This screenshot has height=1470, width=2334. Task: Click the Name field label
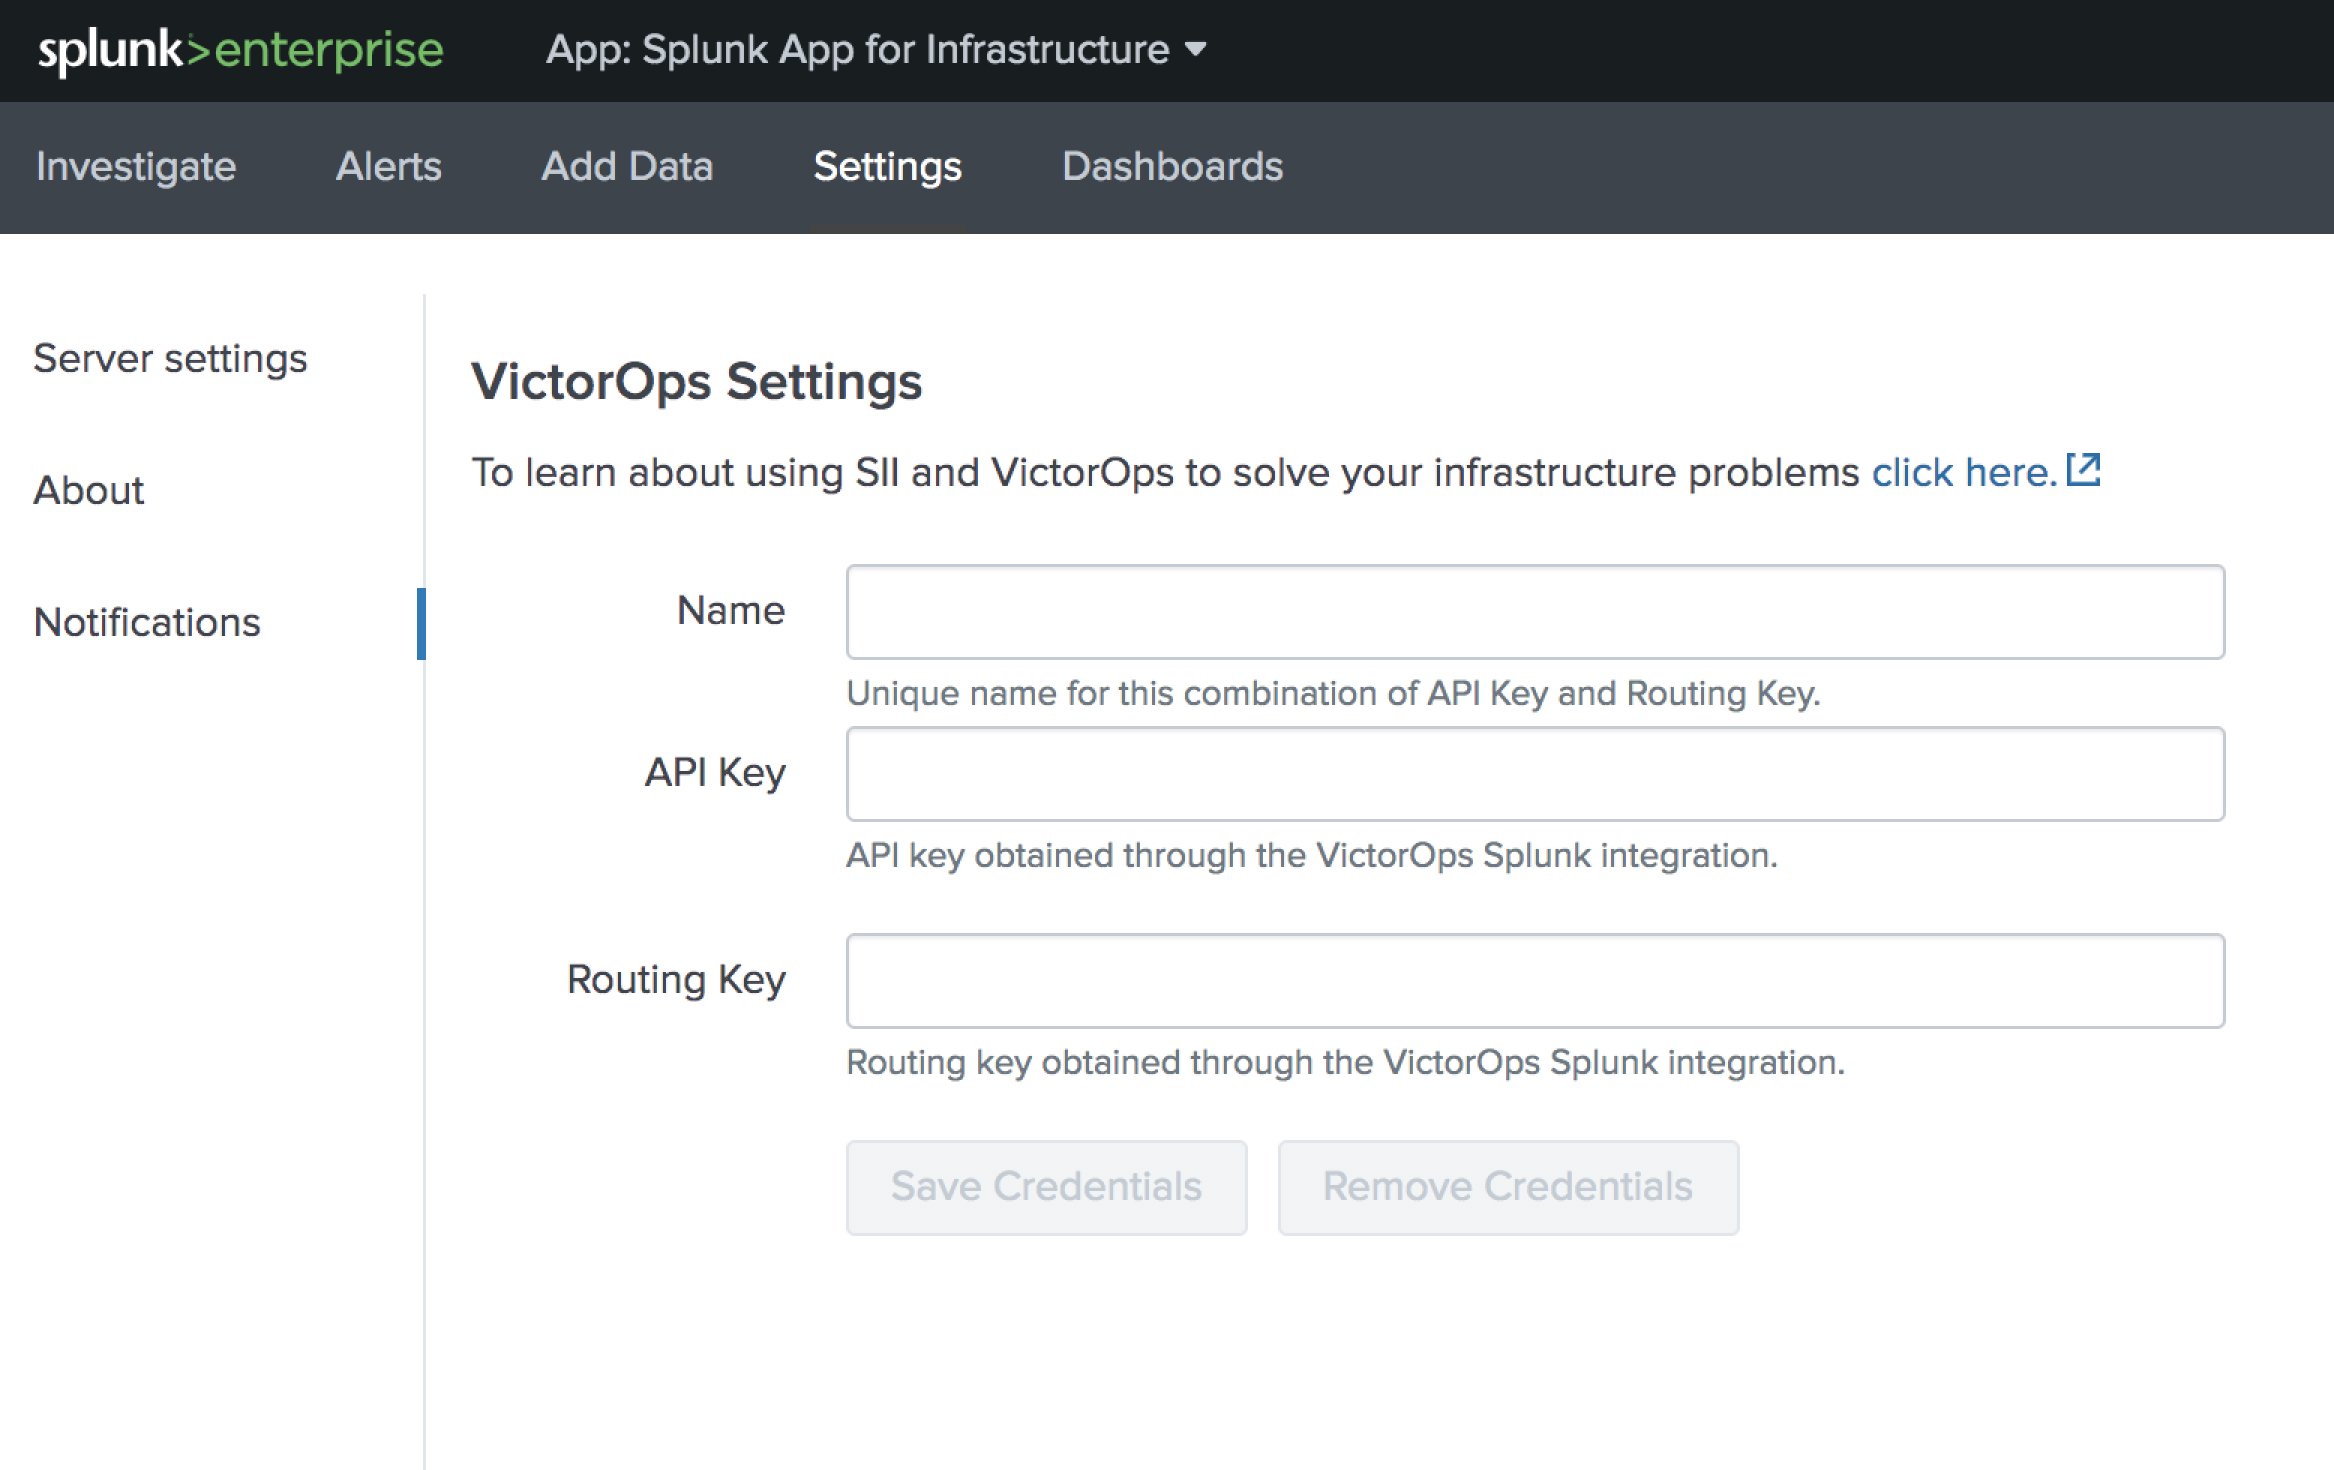pyautogui.click(x=731, y=610)
